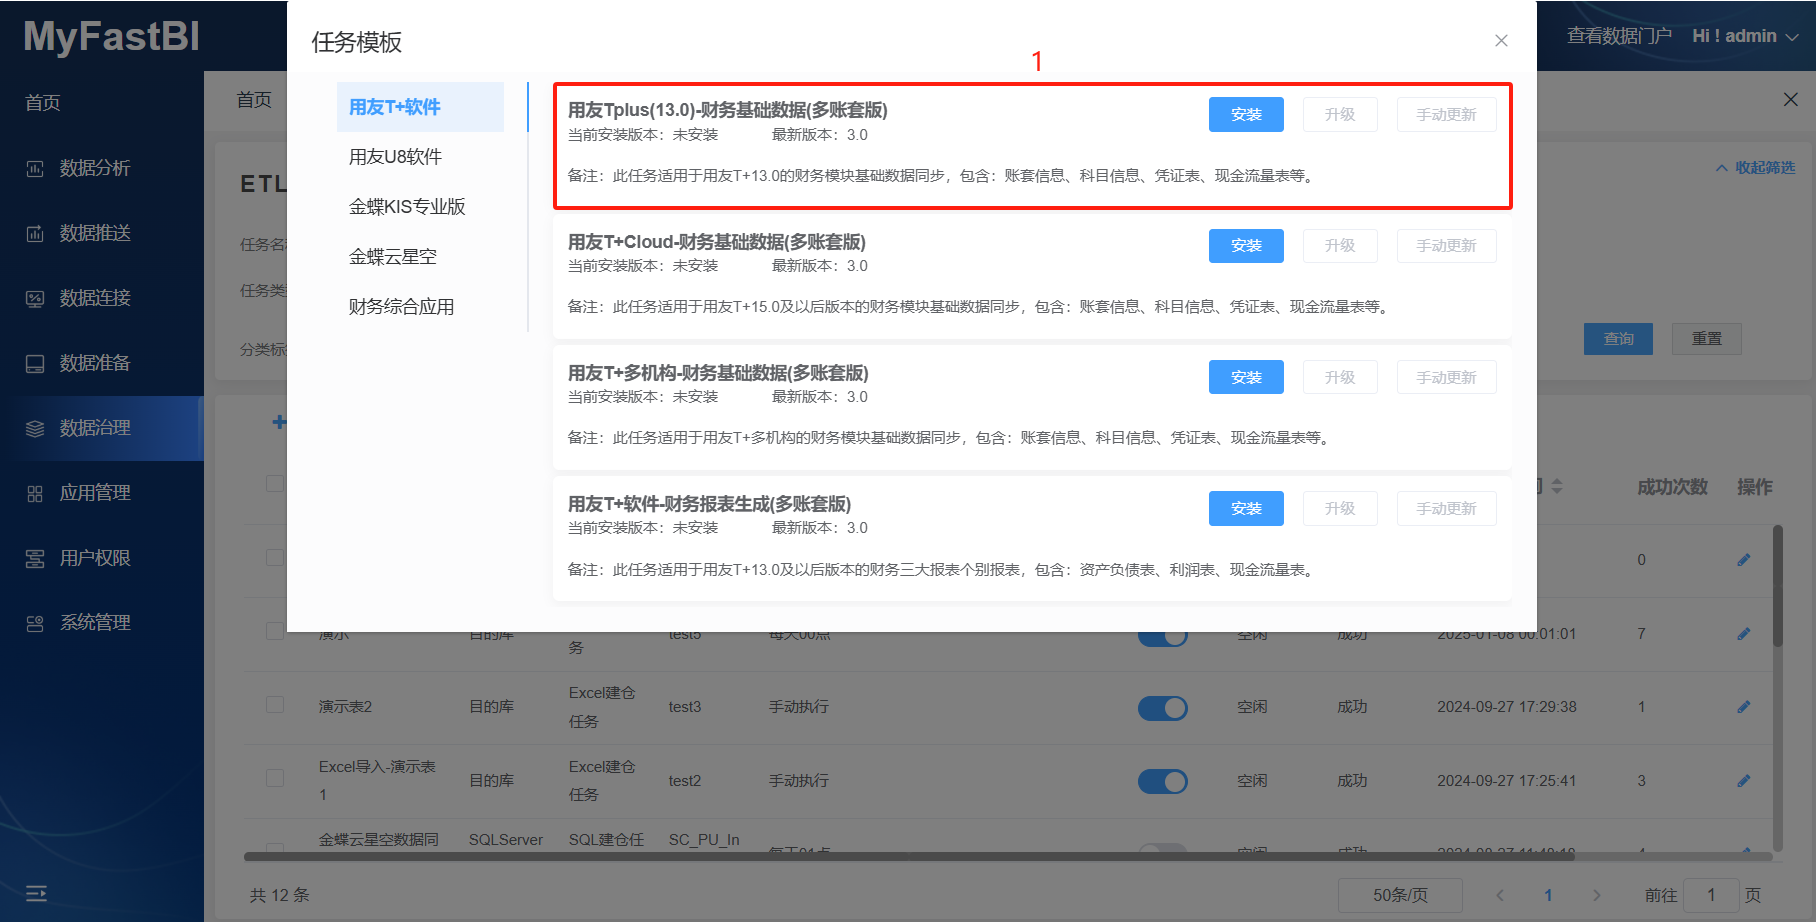This screenshot has height=922, width=1816.
Task: Click edit pencil for 演示表2 row
Action: [1744, 707]
